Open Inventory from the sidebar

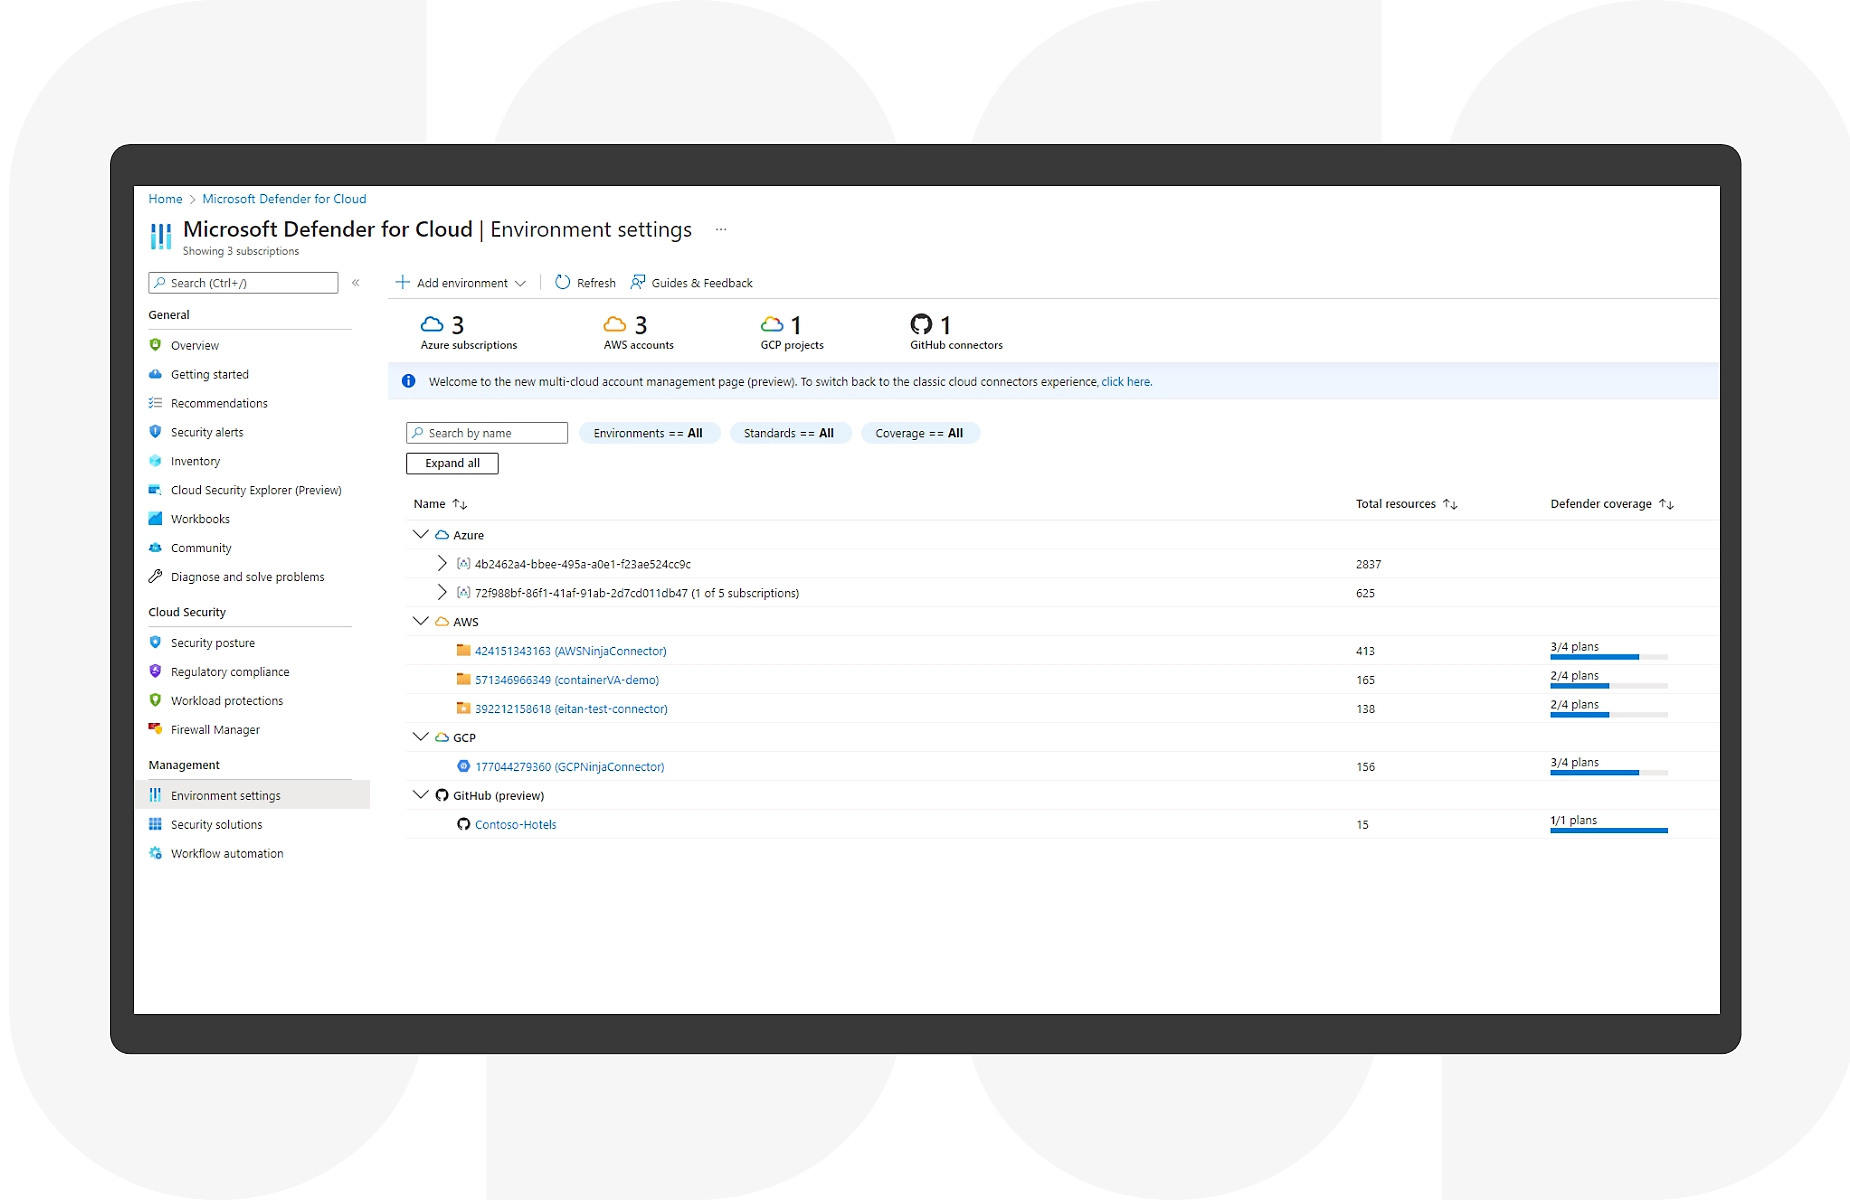tap(195, 461)
